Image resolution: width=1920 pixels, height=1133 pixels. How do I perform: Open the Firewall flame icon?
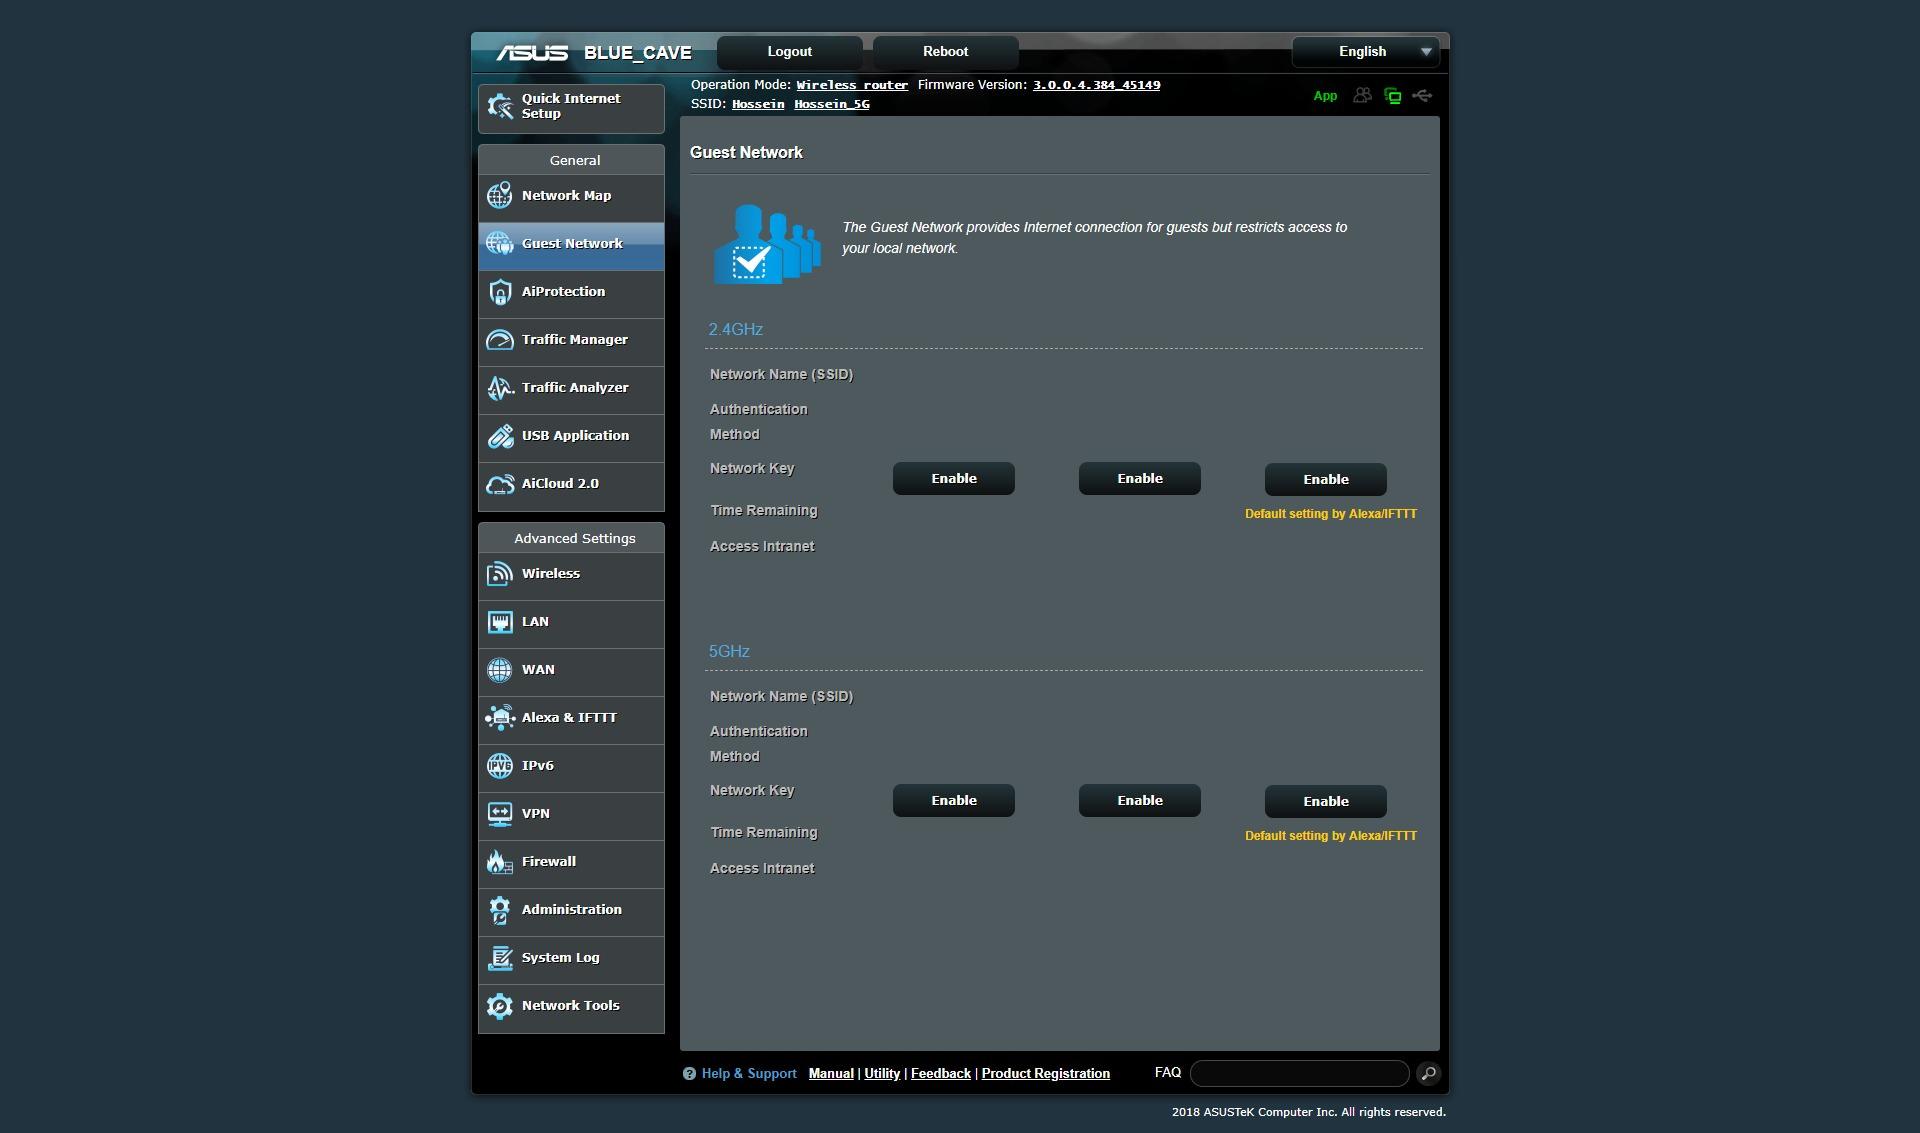tap(499, 862)
